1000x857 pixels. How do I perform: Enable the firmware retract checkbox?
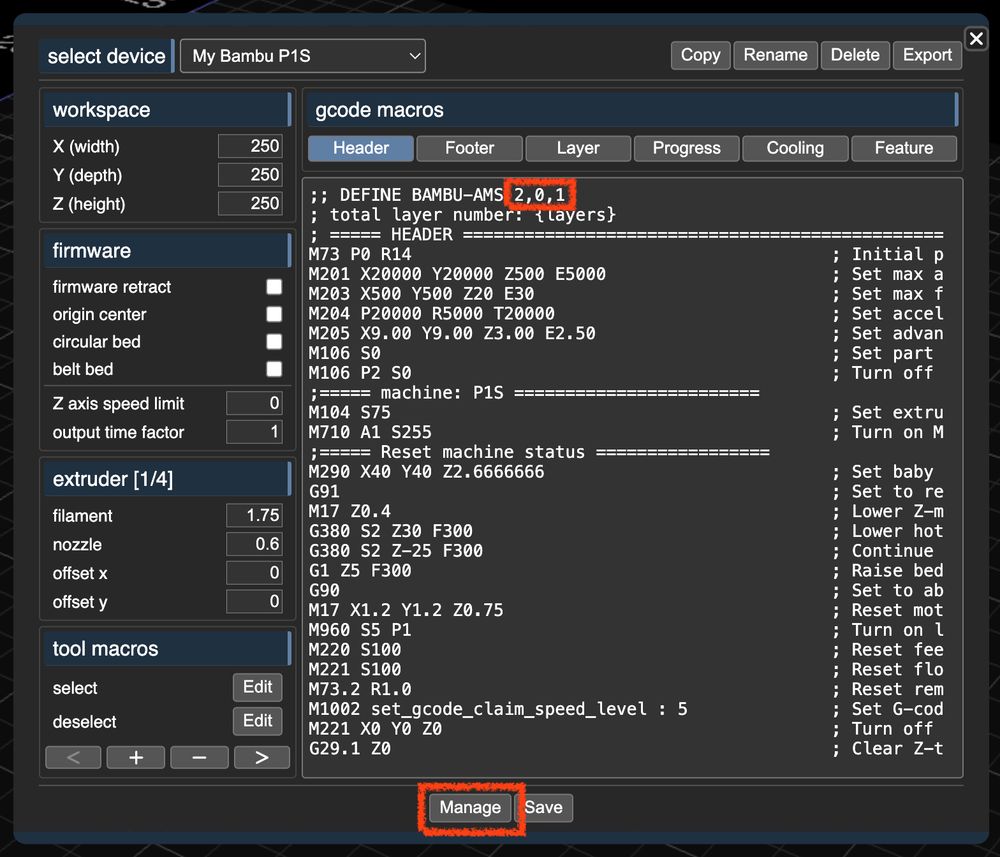(274, 287)
